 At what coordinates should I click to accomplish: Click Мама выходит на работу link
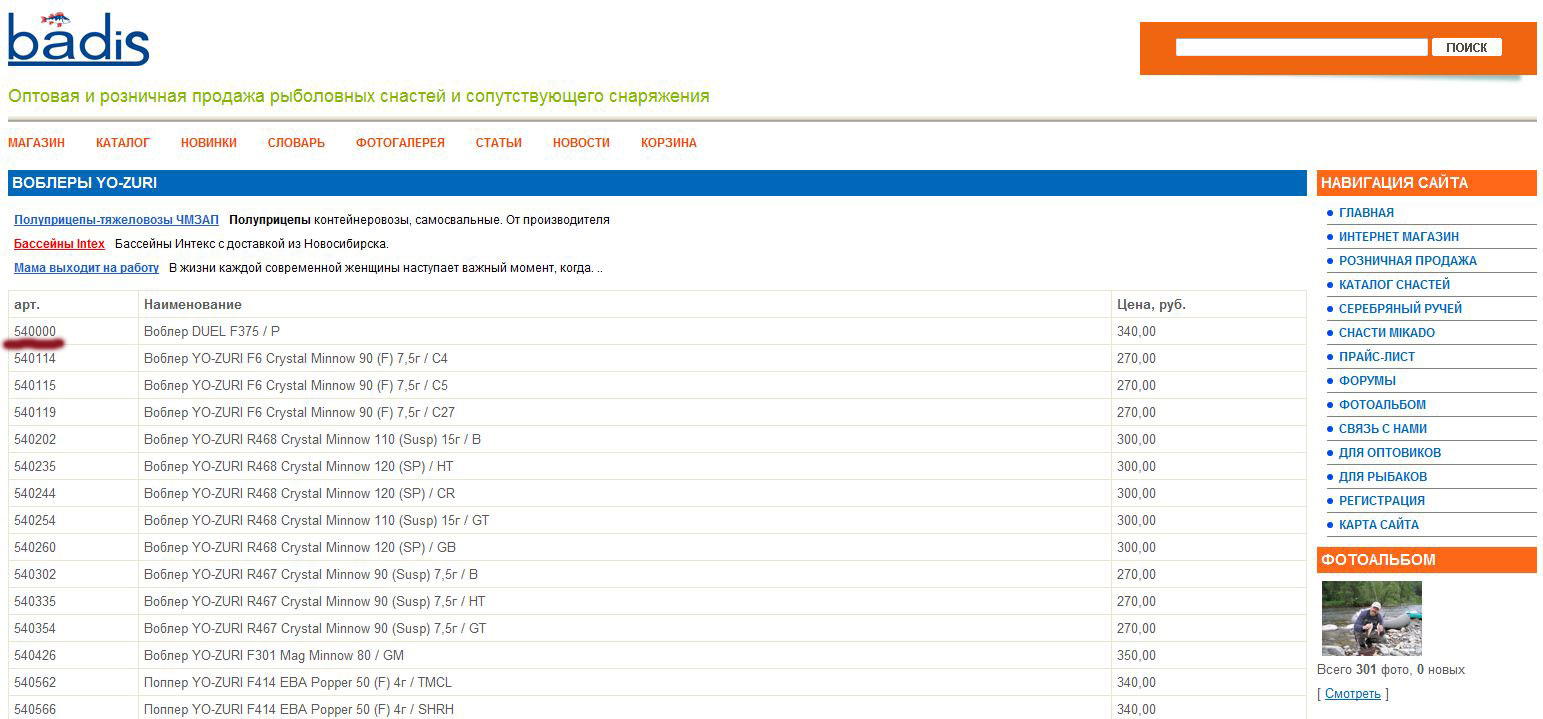coord(86,268)
